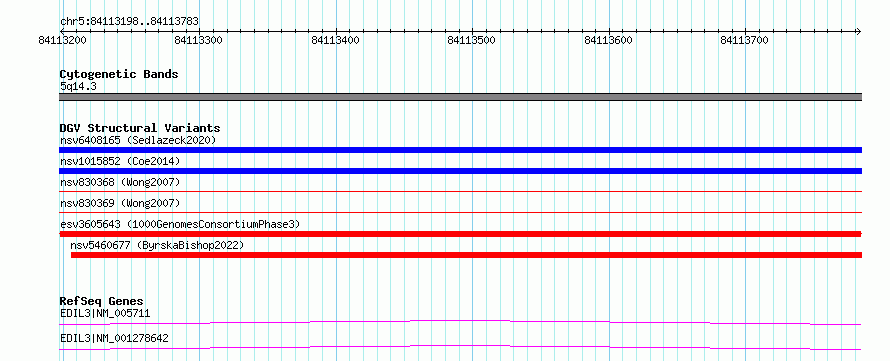Click ruler tick label 84113300
The height and width of the screenshot is (361, 890).
click(x=199, y=40)
